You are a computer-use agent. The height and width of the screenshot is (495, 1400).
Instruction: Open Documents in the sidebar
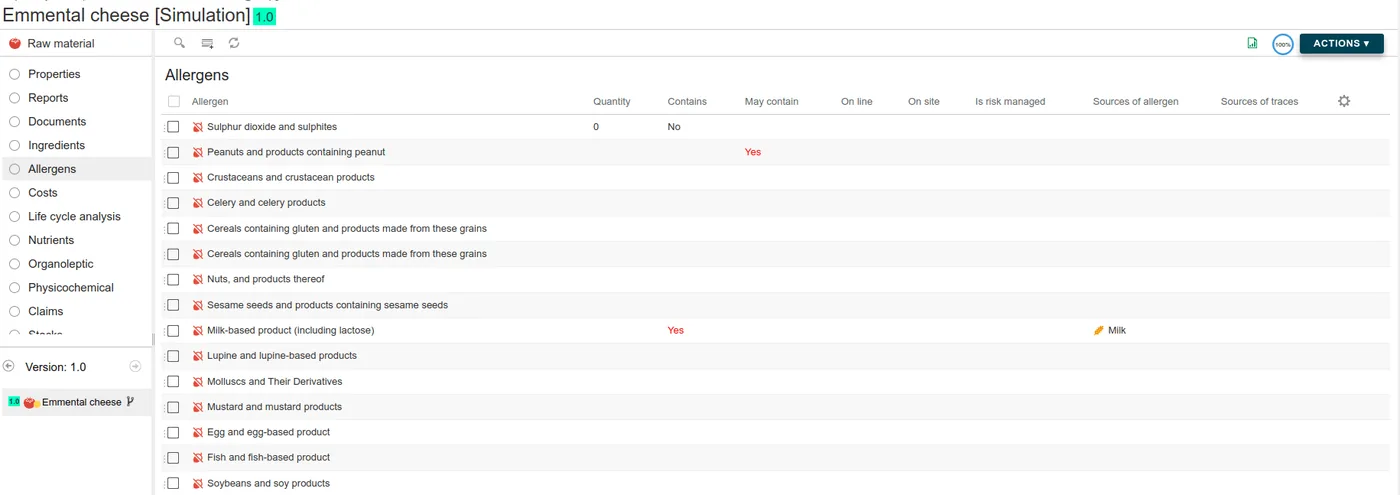point(57,122)
